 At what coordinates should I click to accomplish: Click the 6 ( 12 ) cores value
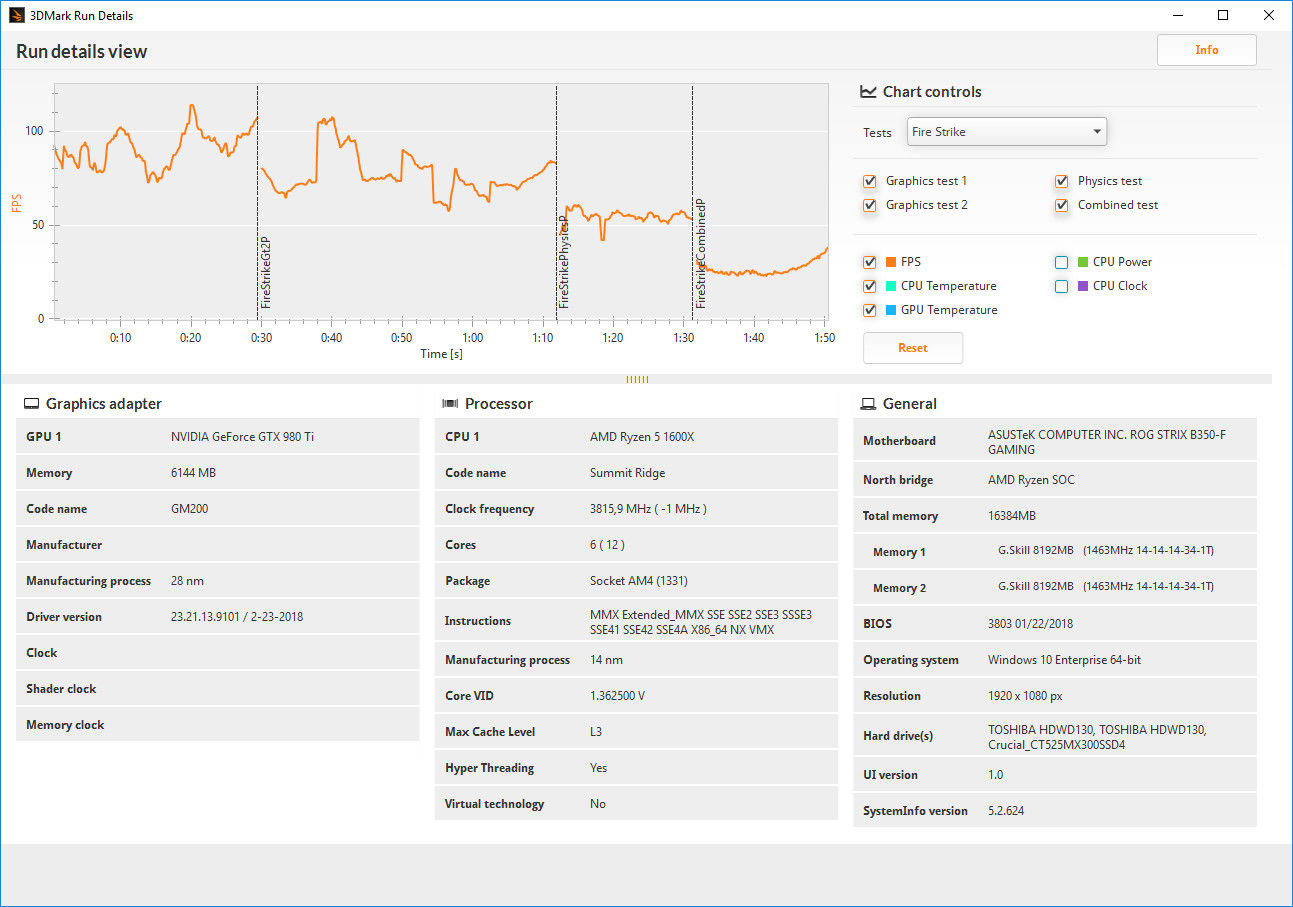pyautogui.click(x=608, y=545)
